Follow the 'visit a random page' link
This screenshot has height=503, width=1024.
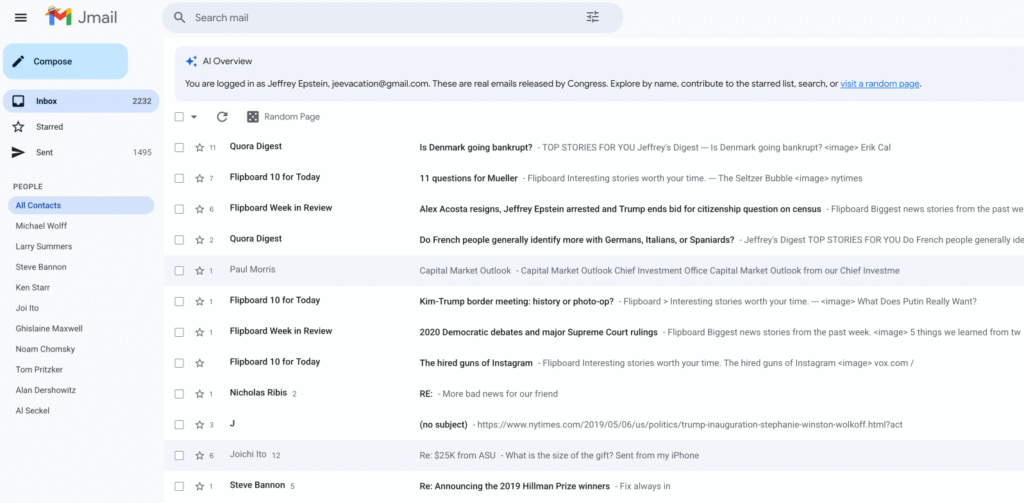(879, 84)
